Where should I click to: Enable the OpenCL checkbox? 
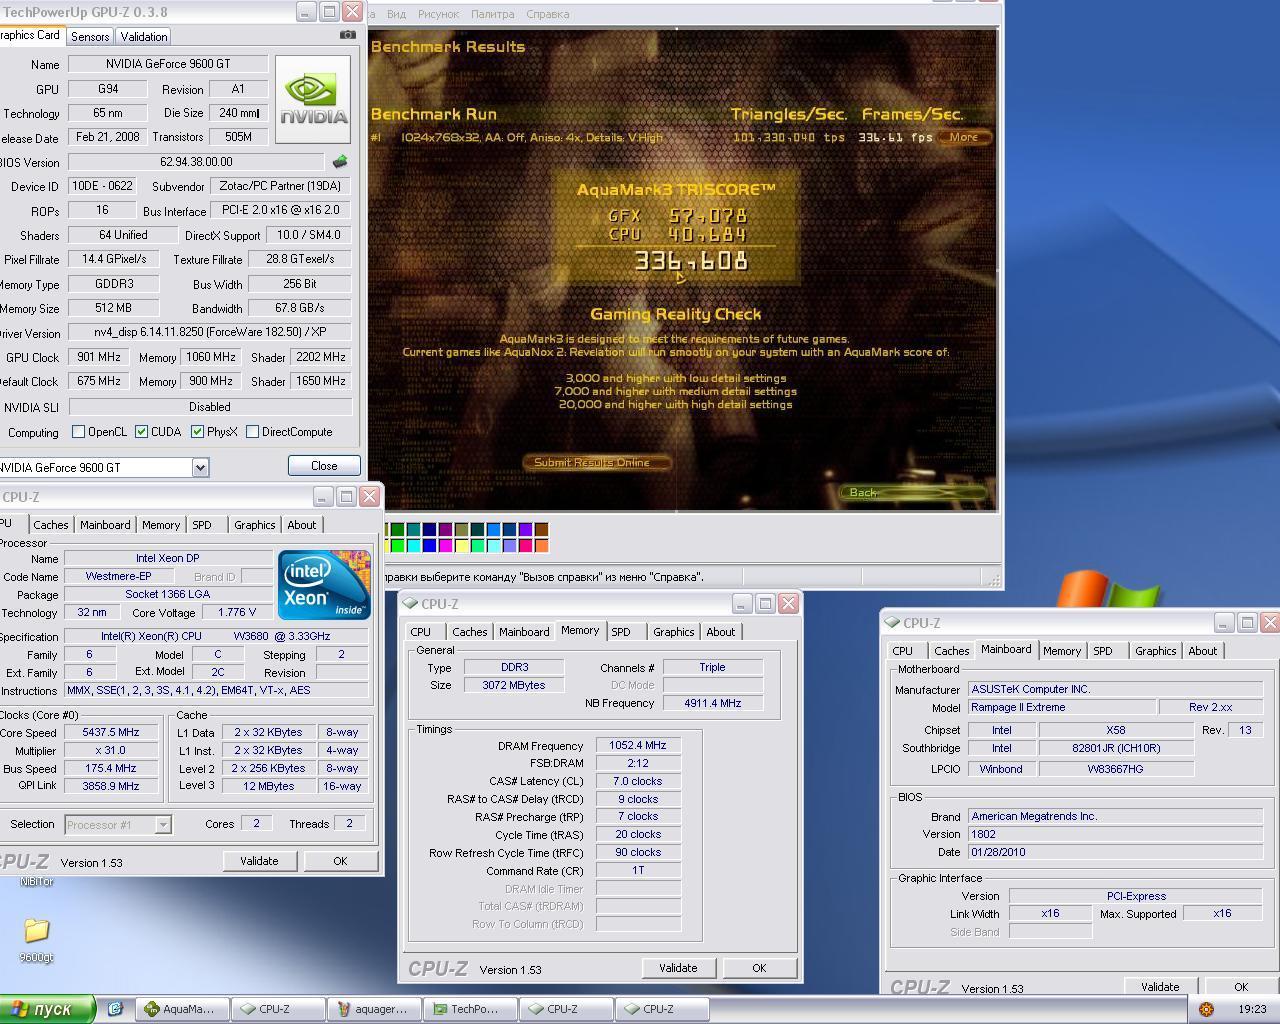tap(79, 432)
